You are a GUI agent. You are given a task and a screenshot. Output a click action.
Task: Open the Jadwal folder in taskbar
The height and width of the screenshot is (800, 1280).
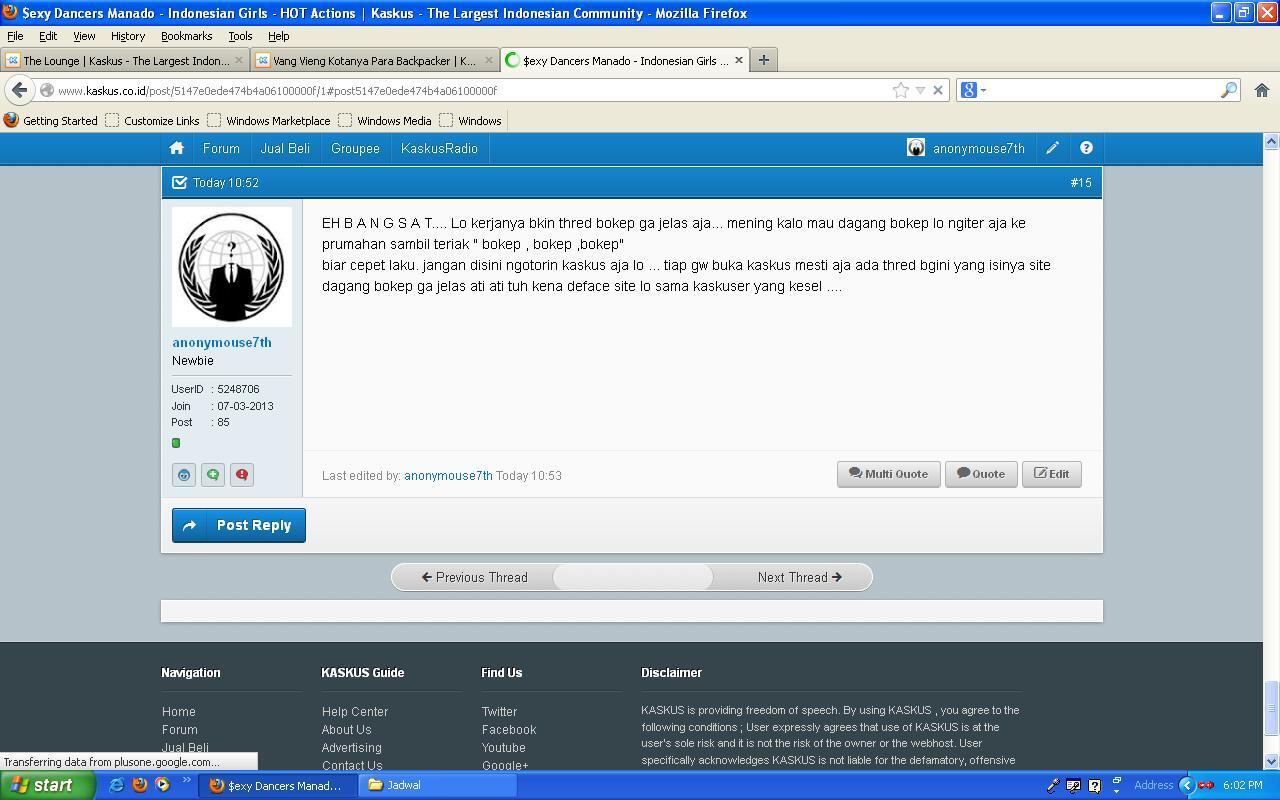pyautogui.click(x=438, y=785)
